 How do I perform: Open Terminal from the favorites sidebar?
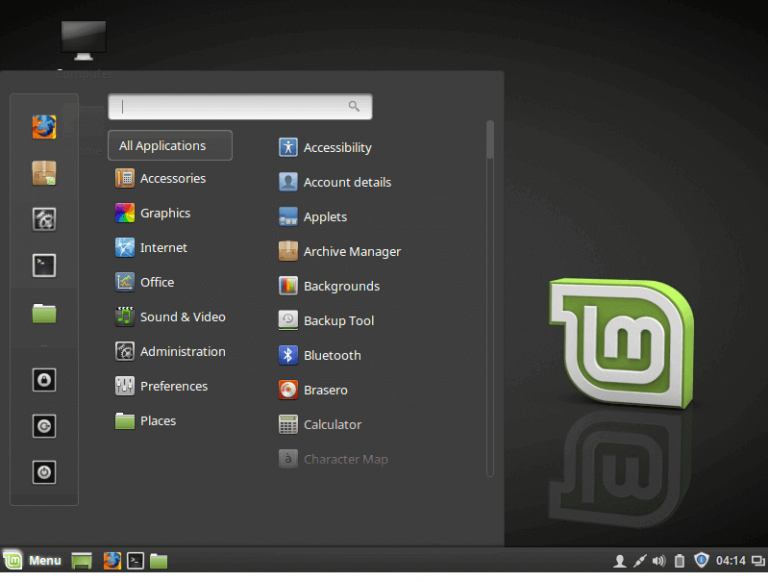pos(44,266)
